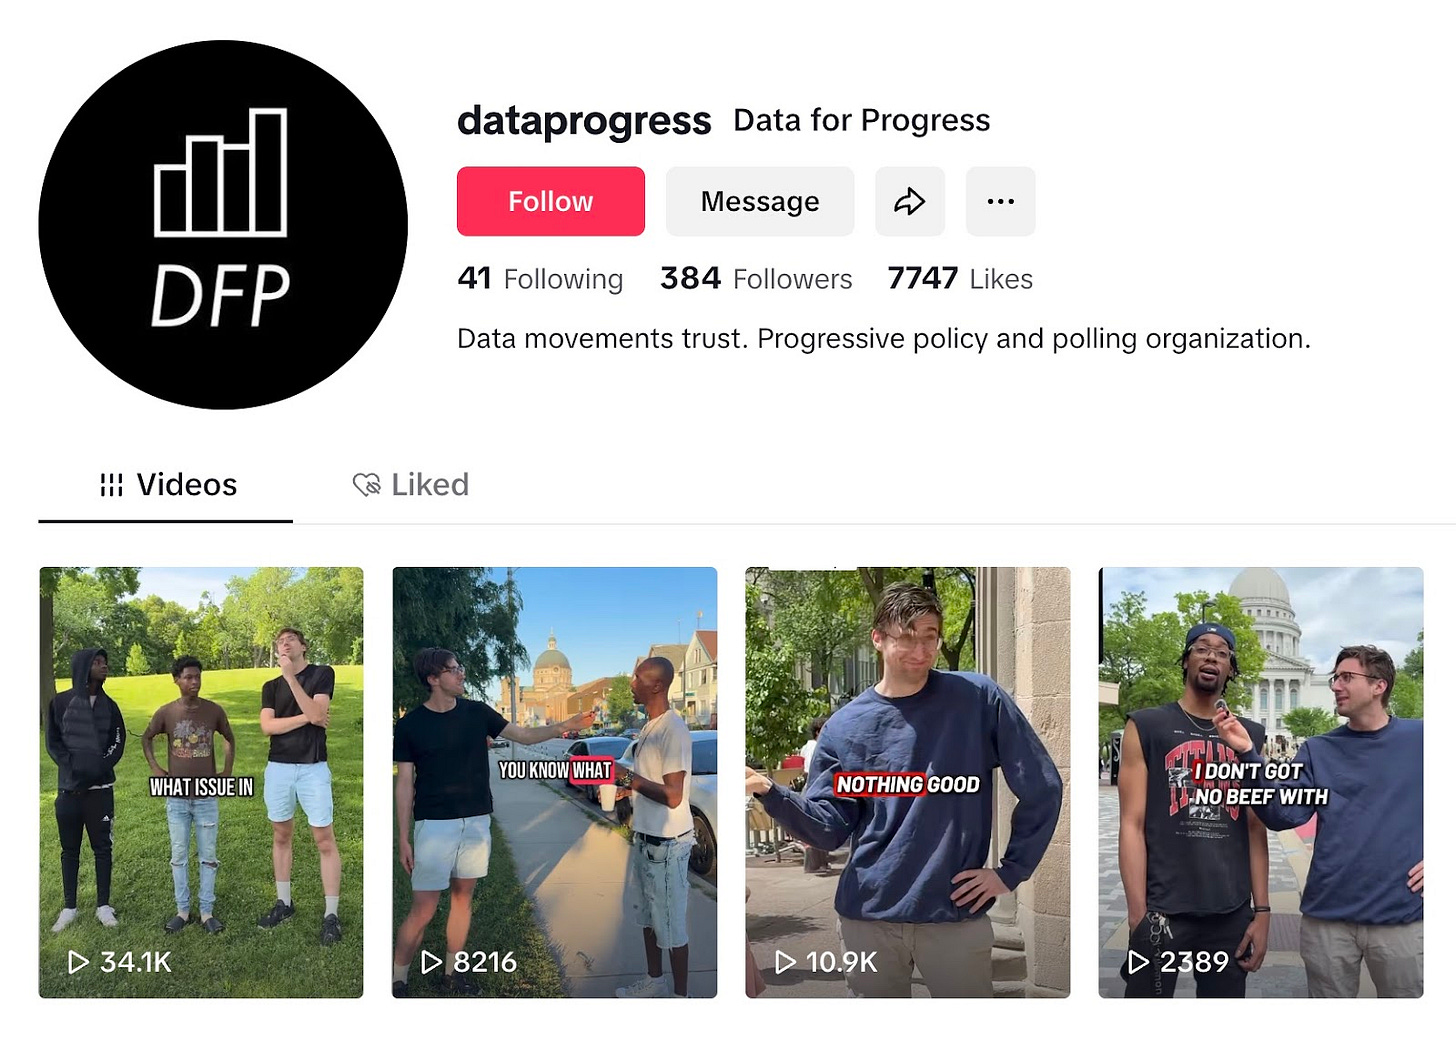This screenshot has height=1050, width=1456.
Task: Click the Liked tab heart icon
Action: [367, 485]
